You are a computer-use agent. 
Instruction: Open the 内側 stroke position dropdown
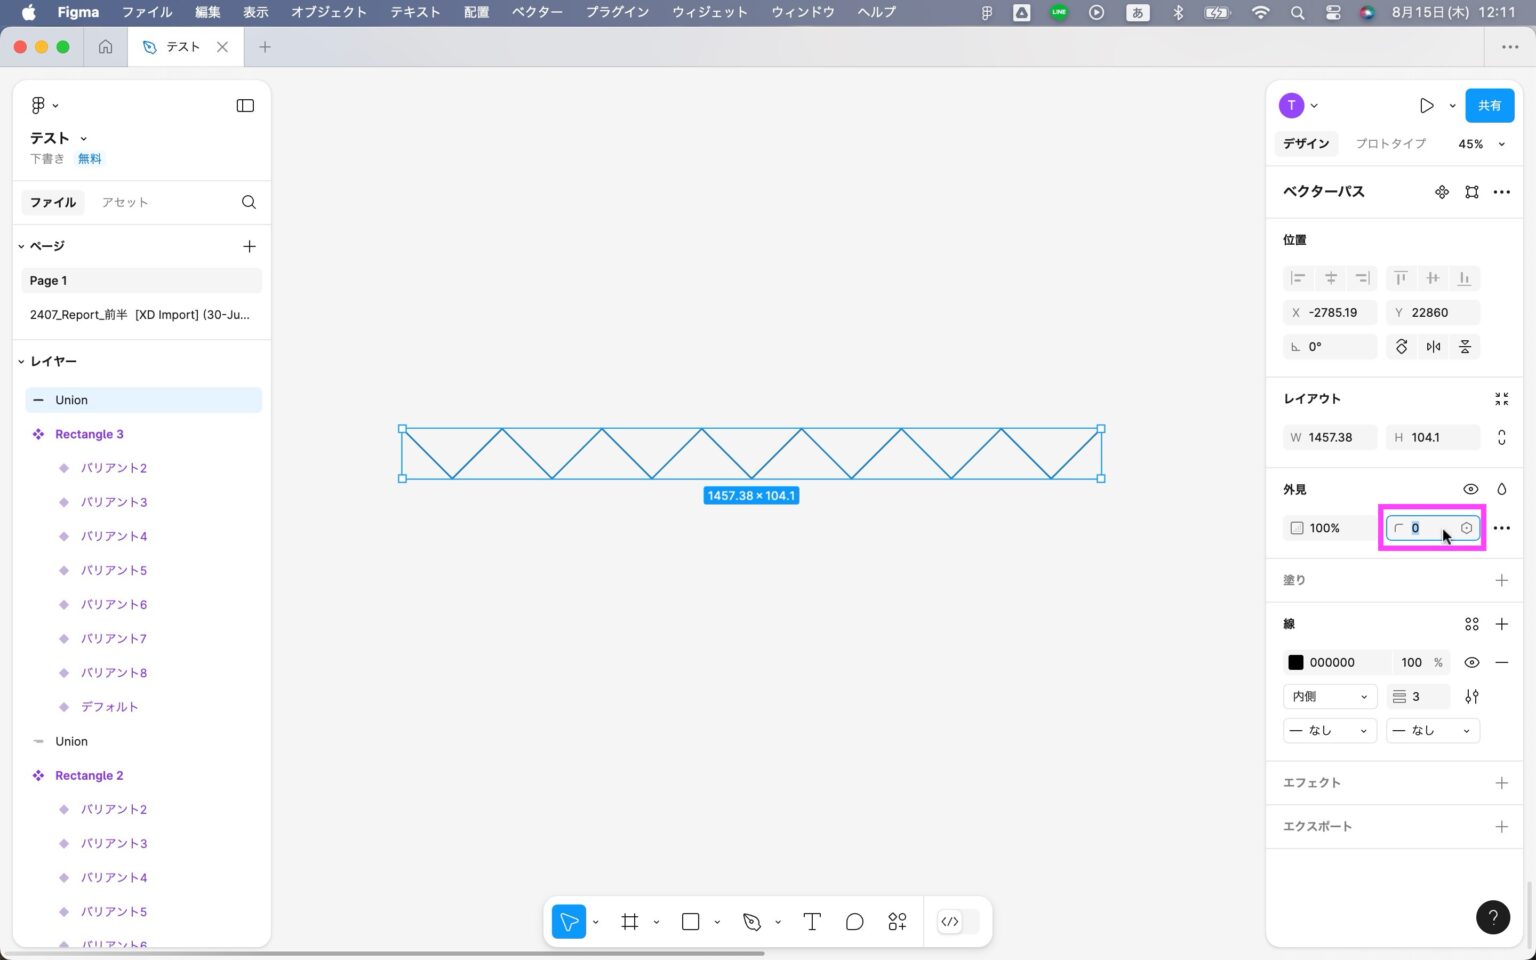pos(1329,696)
